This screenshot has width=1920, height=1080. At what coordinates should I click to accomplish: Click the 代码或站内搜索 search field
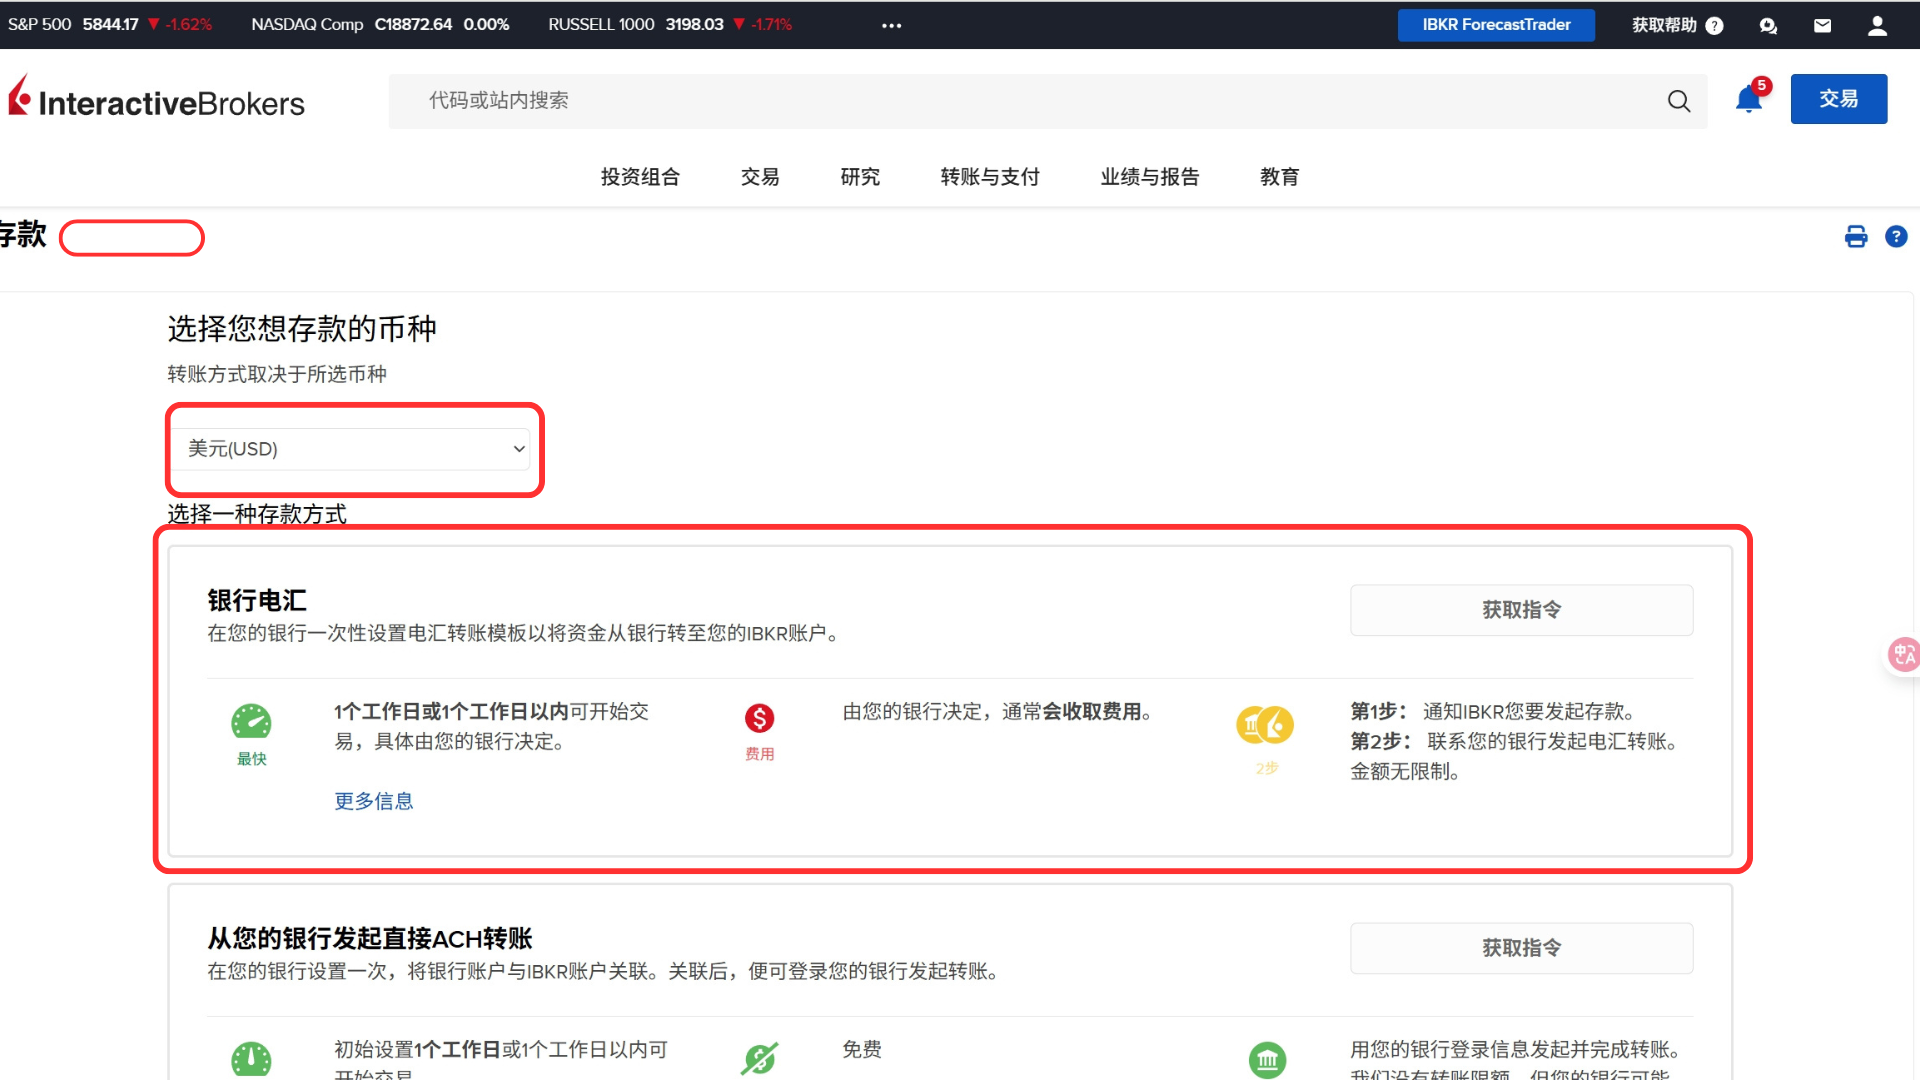(x=1000, y=101)
